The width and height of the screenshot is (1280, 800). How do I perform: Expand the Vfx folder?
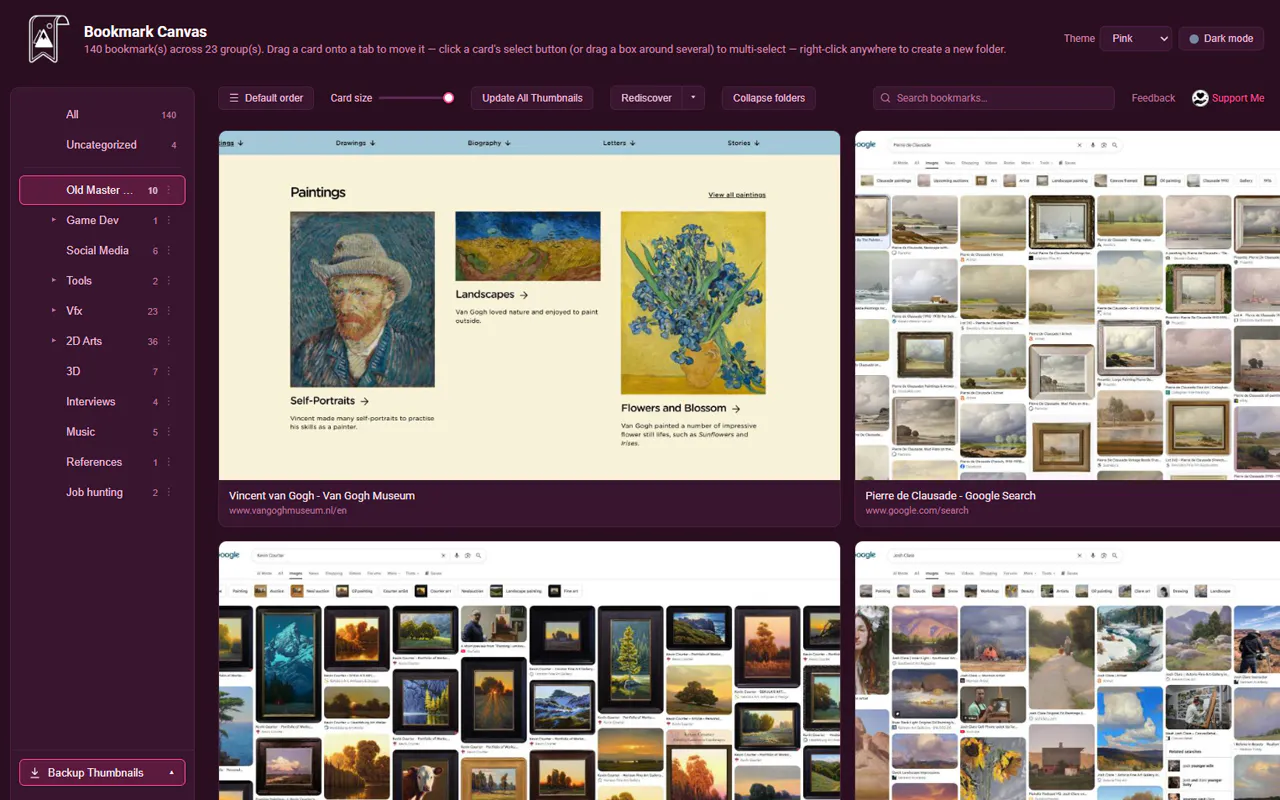coord(54,311)
